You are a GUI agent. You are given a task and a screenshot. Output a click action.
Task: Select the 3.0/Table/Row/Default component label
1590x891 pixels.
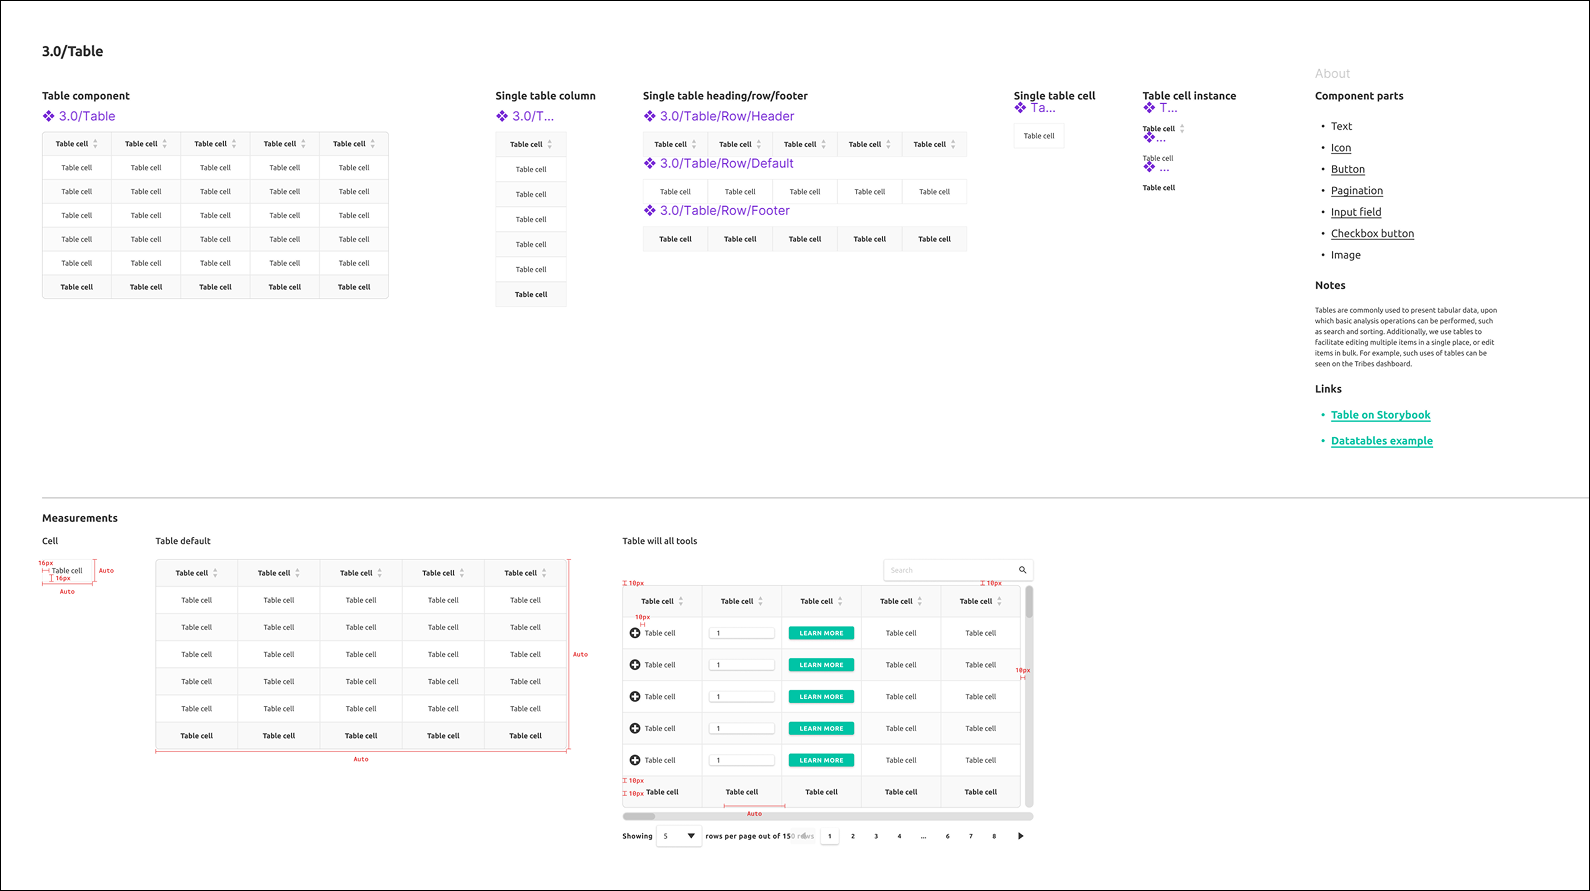click(726, 164)
